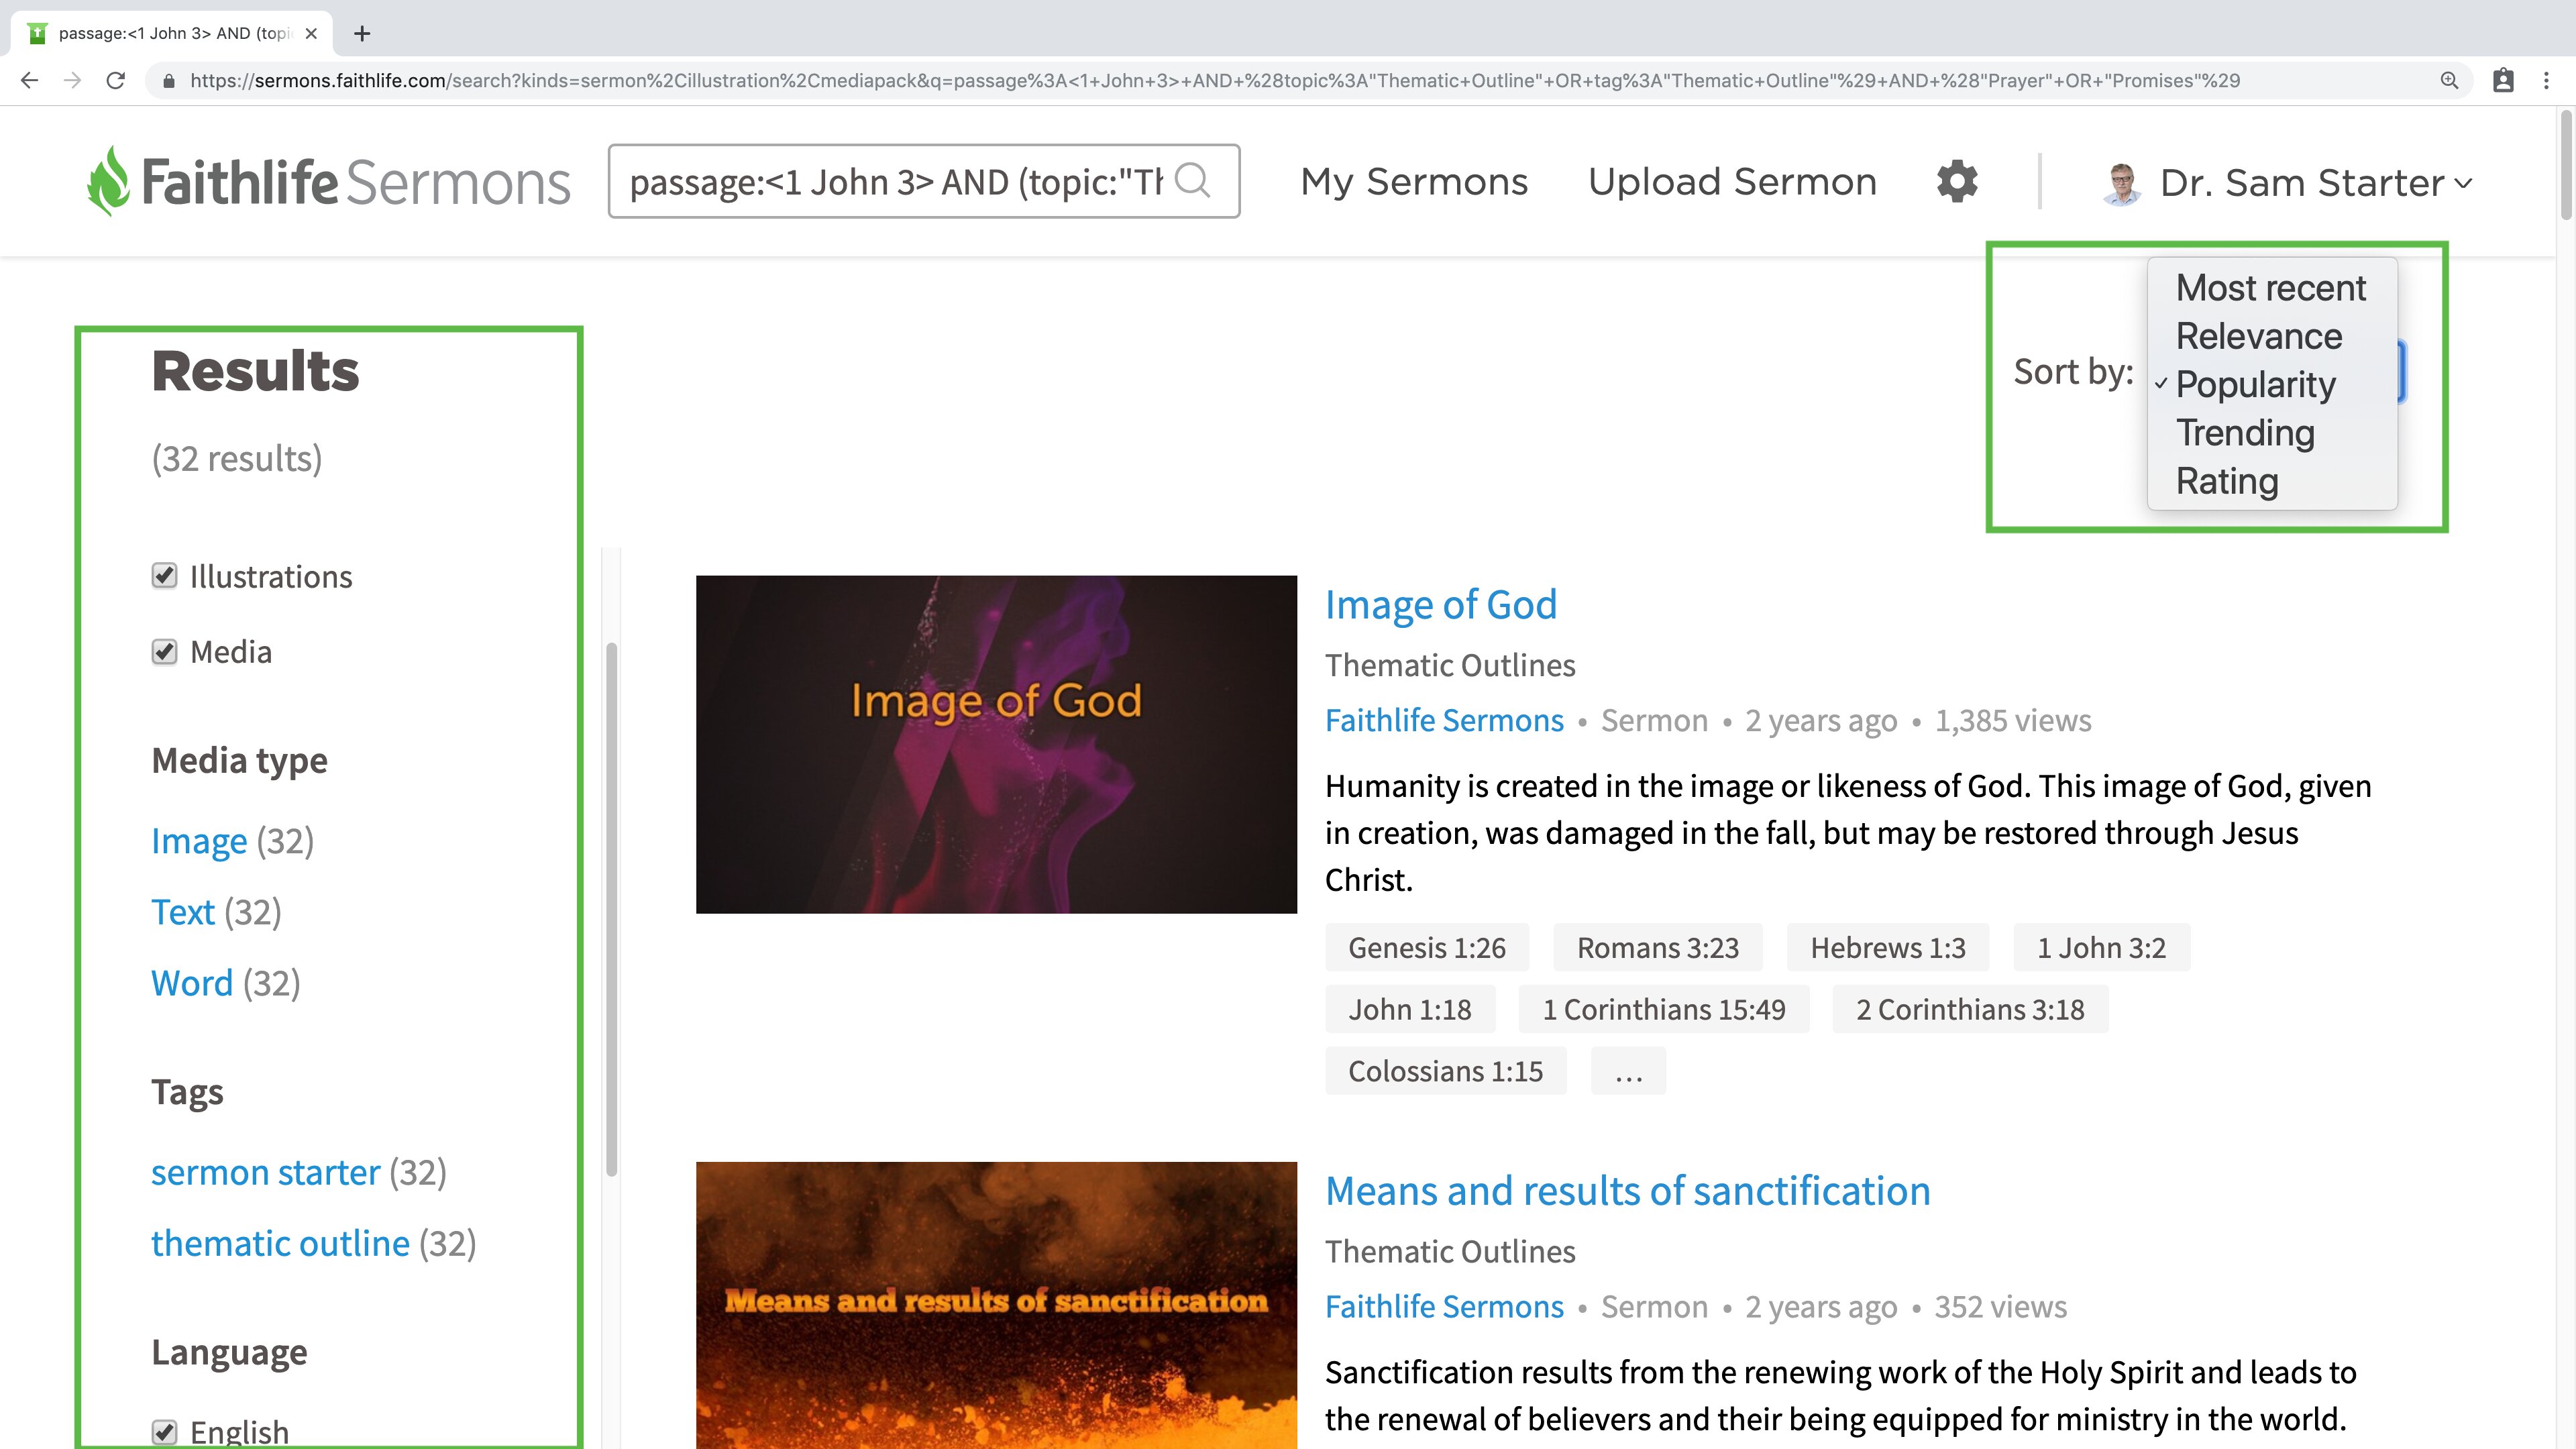Click the John 1:18 passage tag
This screenshot has height=1449, width=2576.
1410,1010
